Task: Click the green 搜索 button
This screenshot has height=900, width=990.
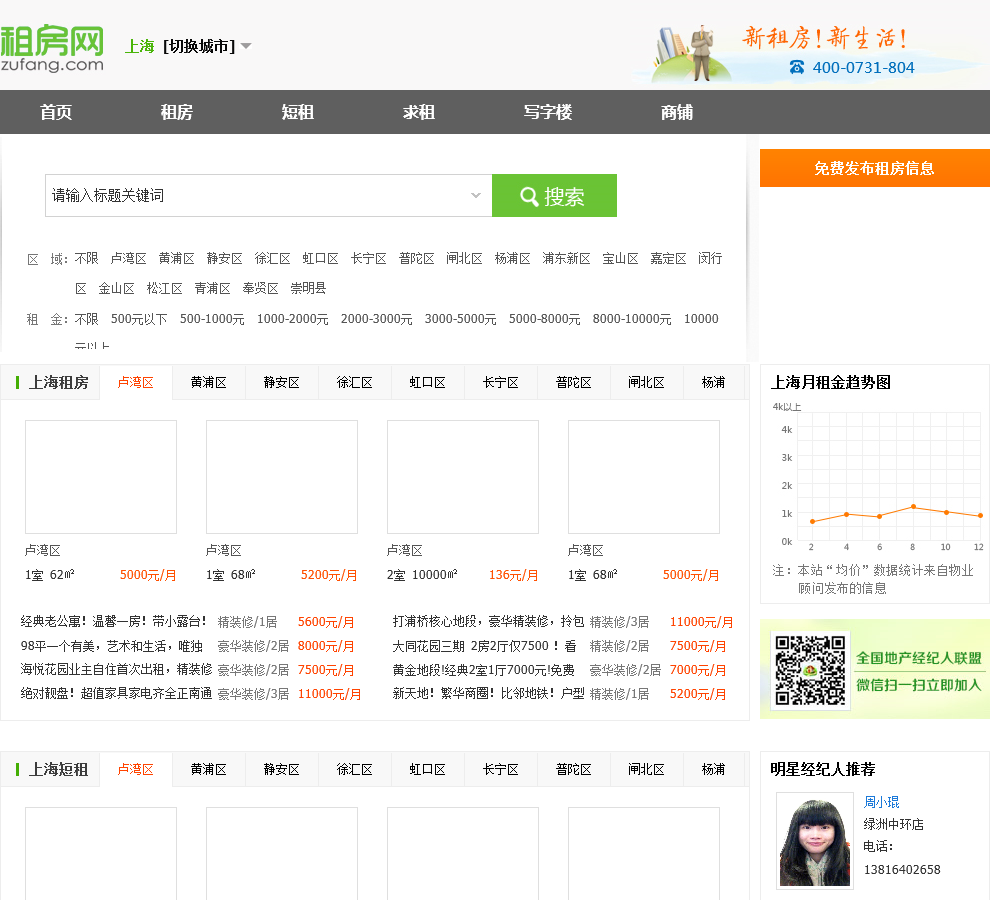Action: 554,196
